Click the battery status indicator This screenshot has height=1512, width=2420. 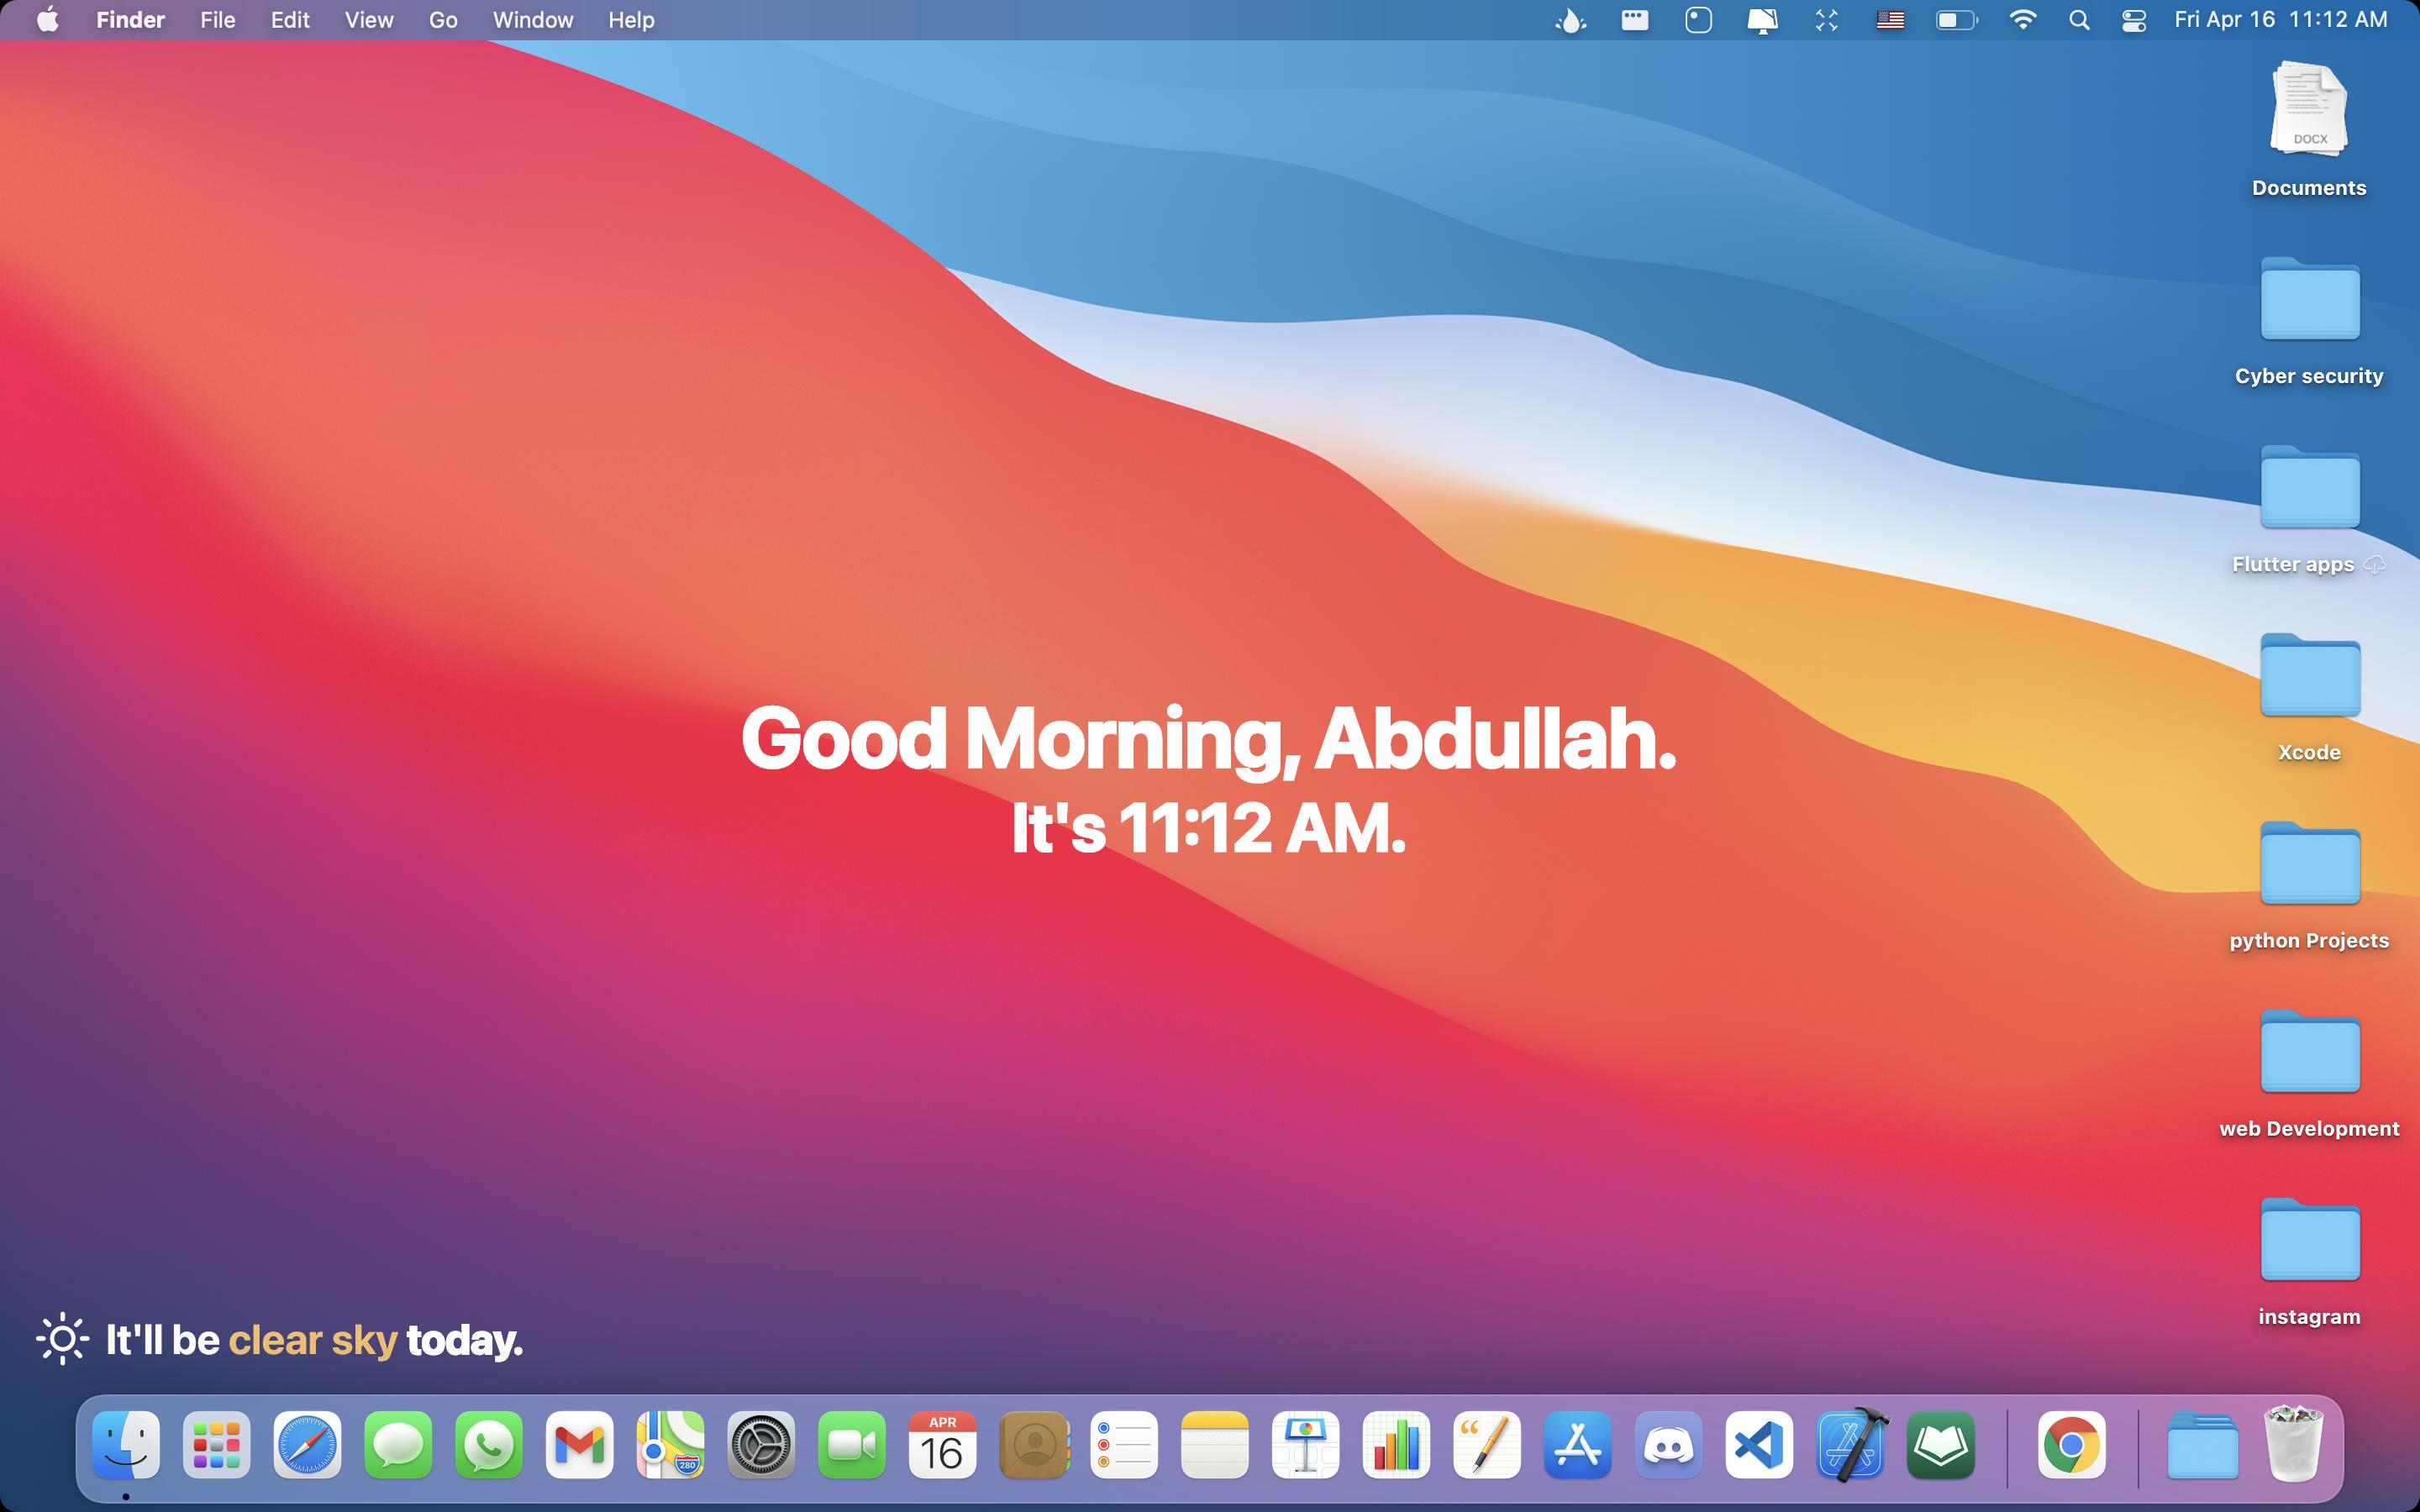(x=1956, y=20)
